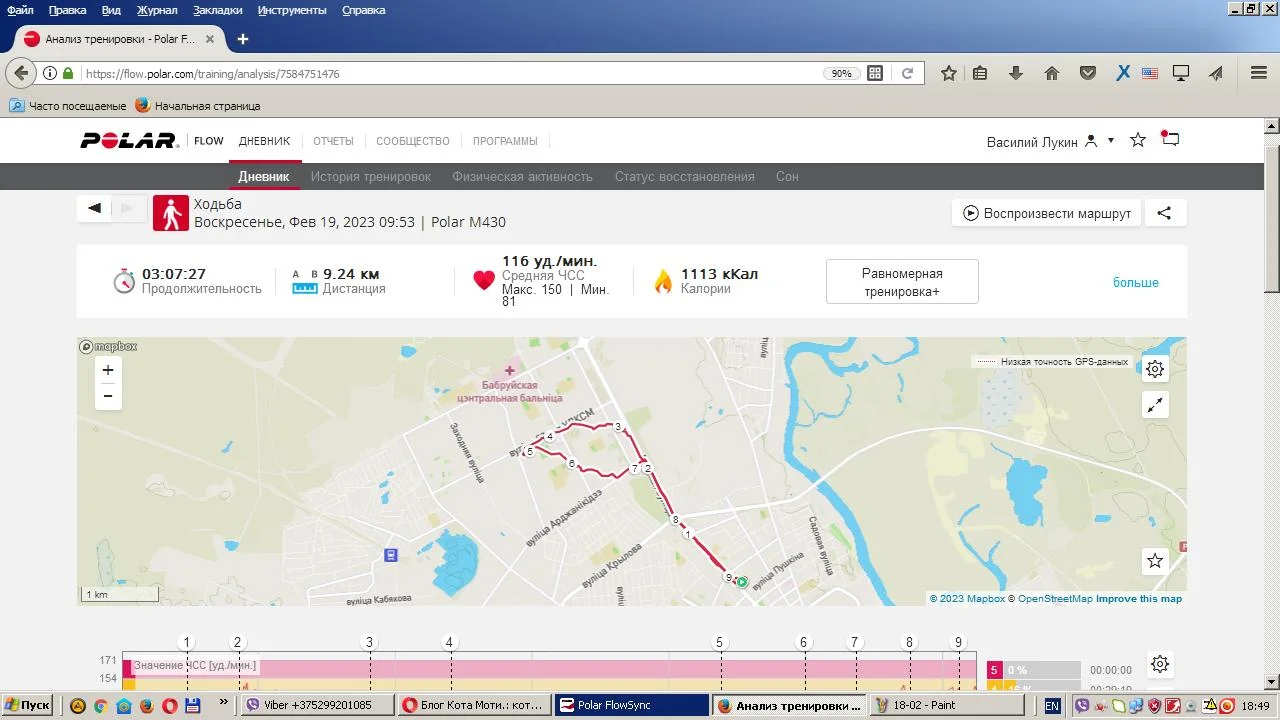Switch to Статус восстановления tab
The image size is (1280, 720).
(685, 176)
